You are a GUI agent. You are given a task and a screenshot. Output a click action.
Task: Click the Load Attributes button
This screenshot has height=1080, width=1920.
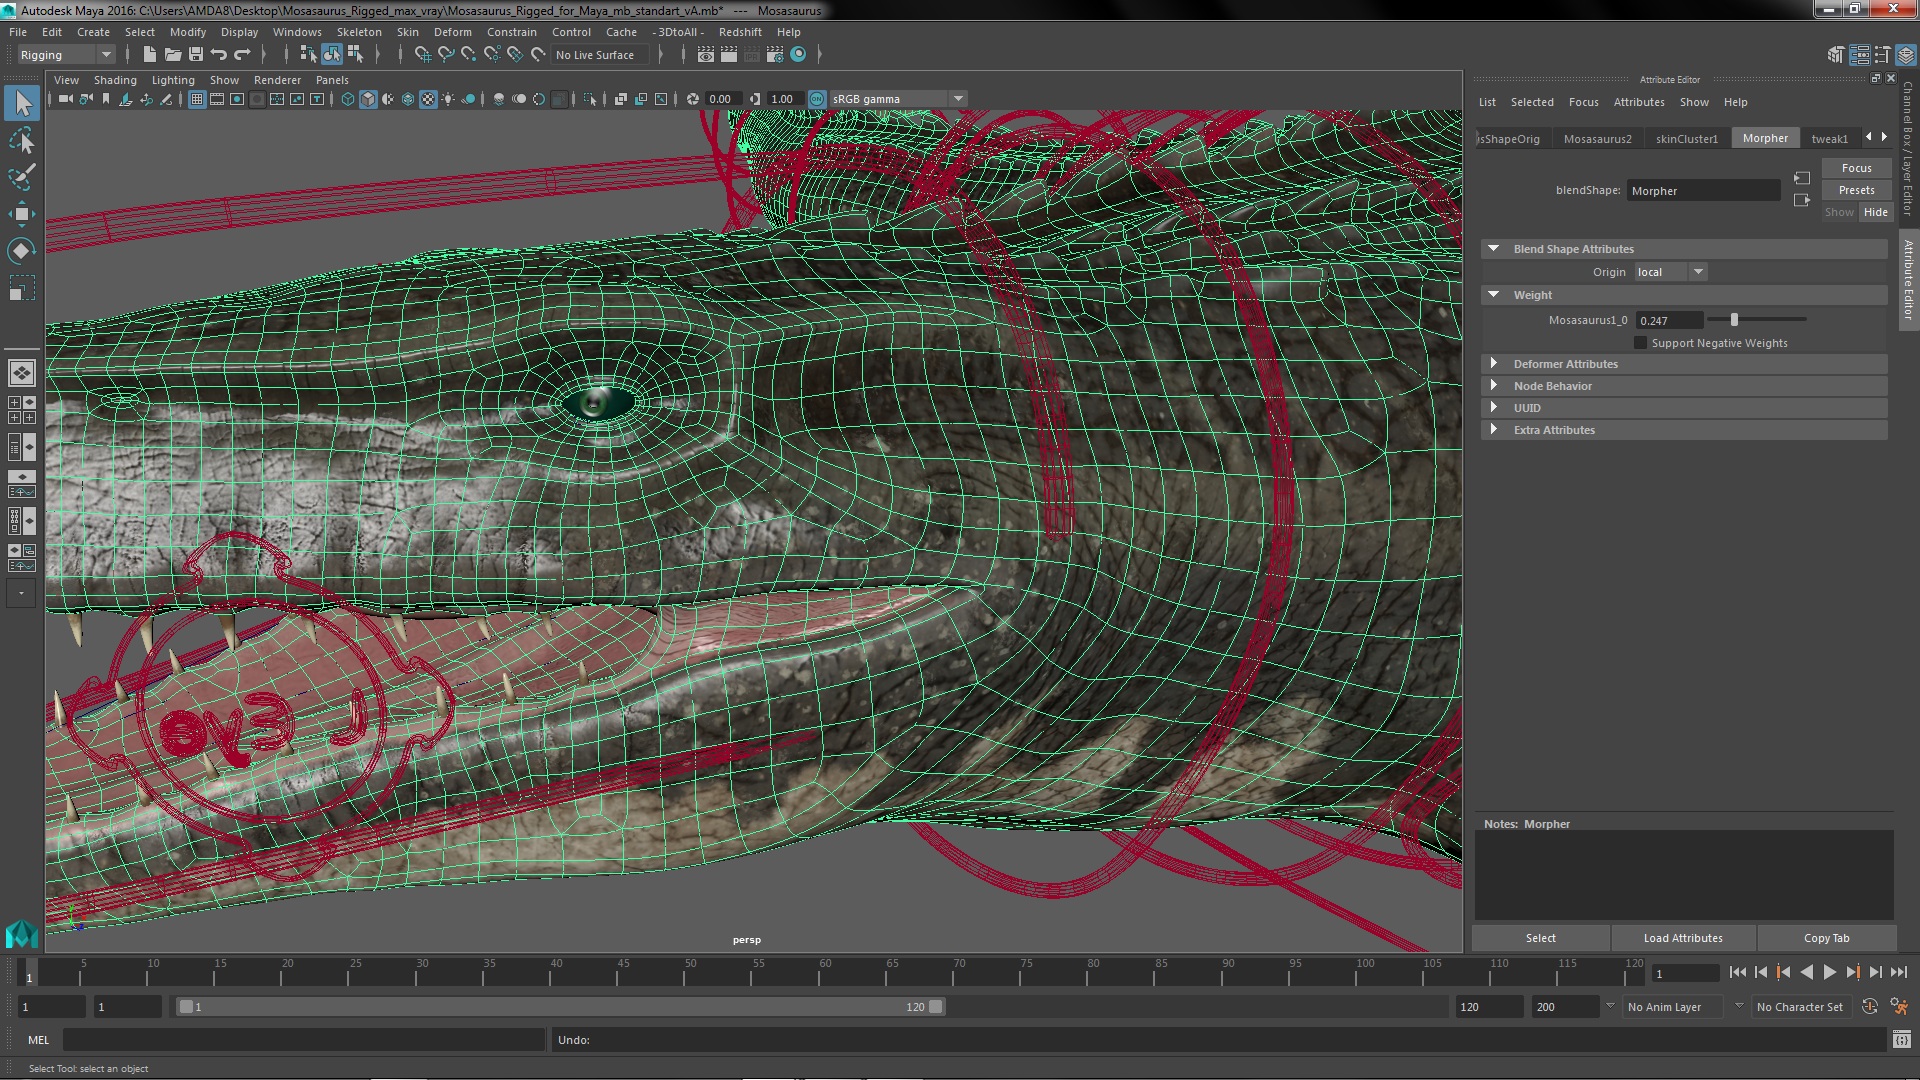click(x=1683, y=938)
